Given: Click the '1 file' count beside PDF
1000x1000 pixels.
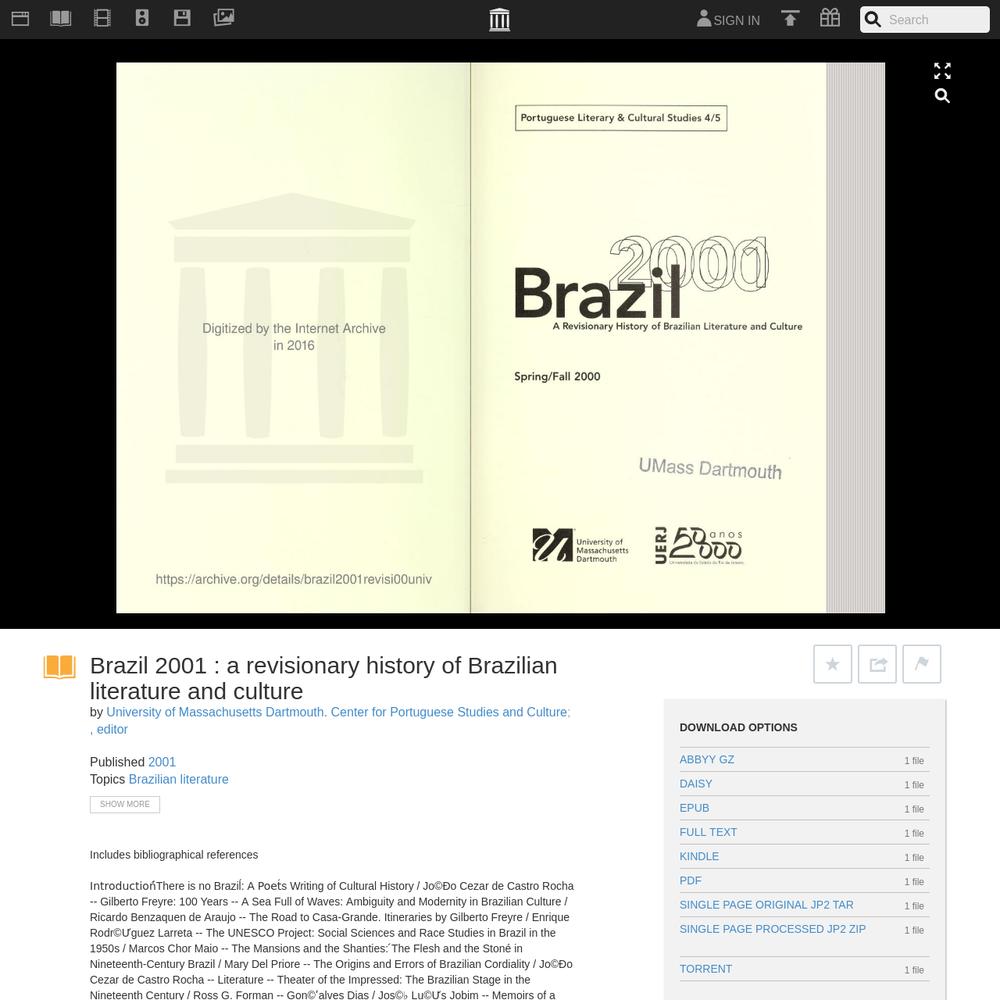Looking at the screenshot, I should pyautogui.click(x=914, y=882).
